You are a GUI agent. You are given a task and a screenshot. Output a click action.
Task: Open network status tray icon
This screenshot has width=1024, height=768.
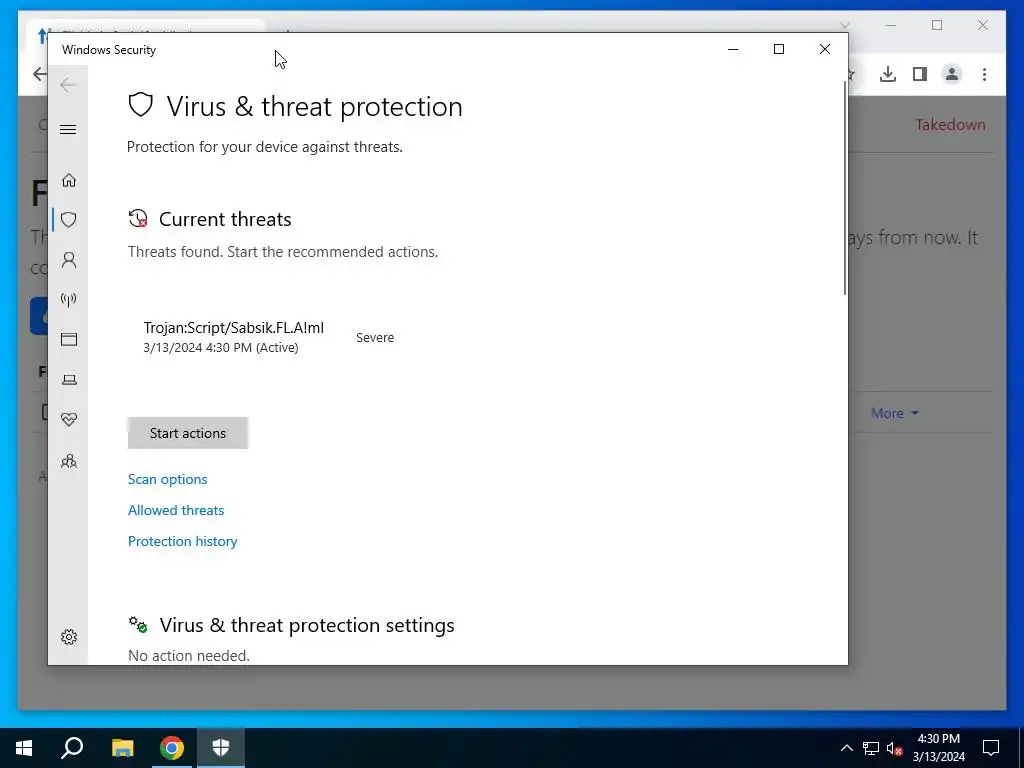pos(871,748)
